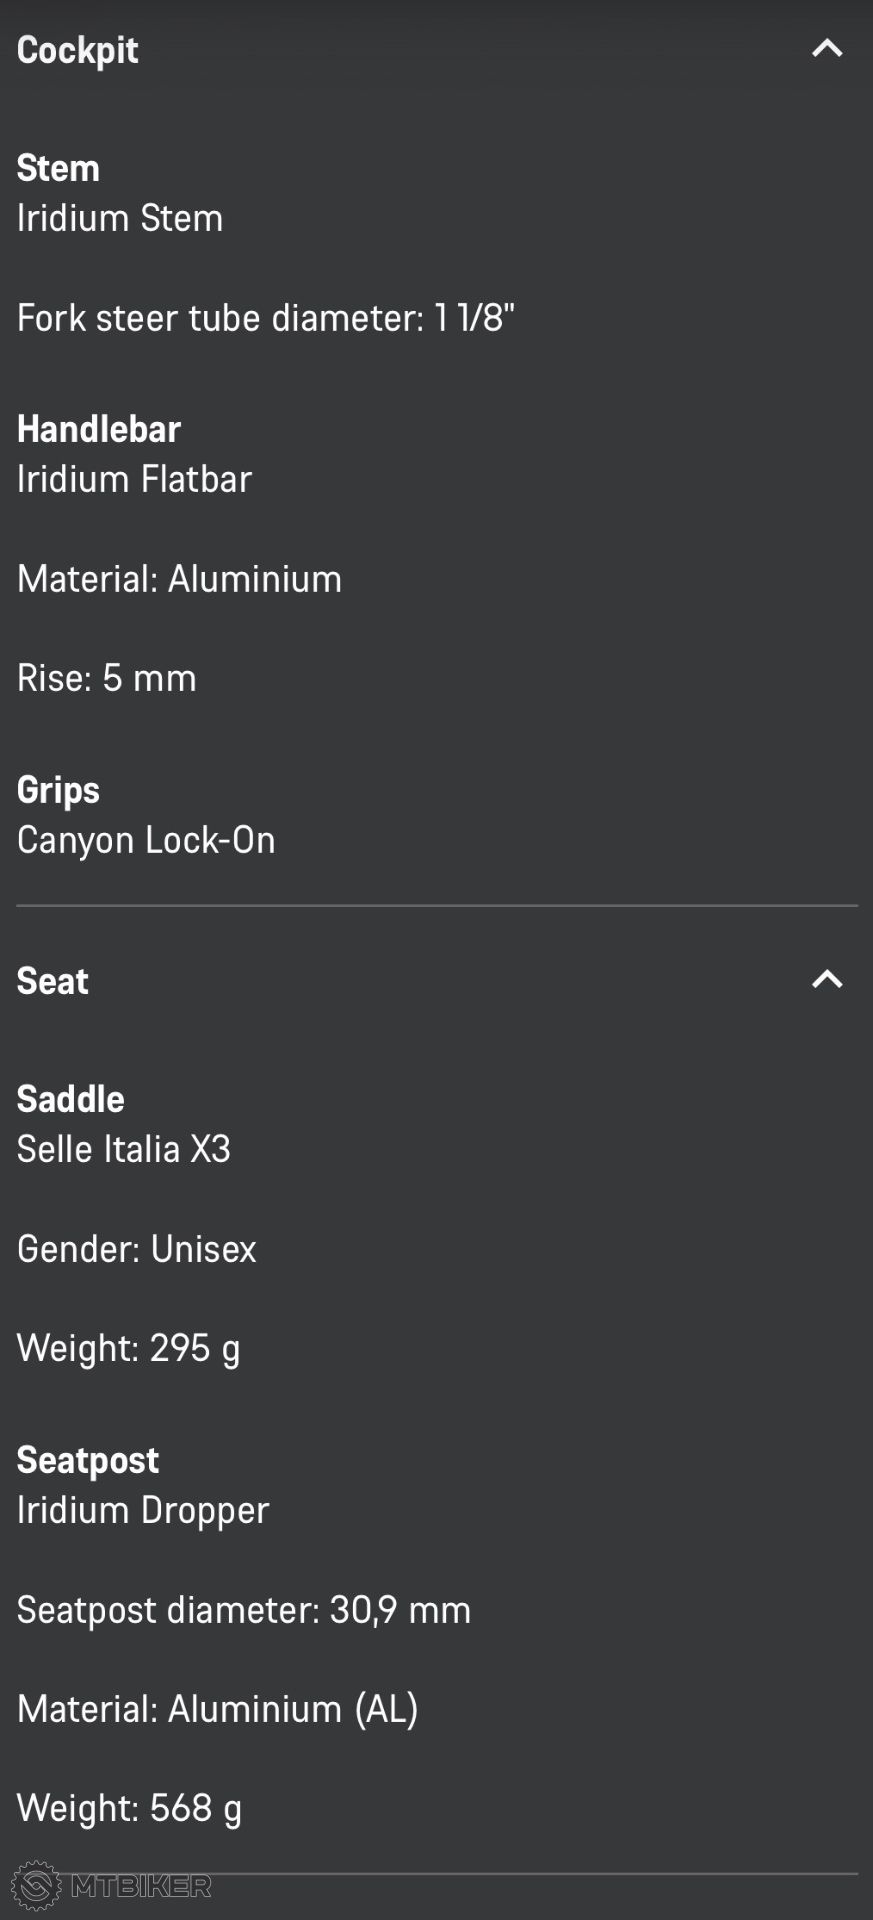This screenshot has width=873, height=1920.
Task: Tap the Handlebar label
Action: [99, 429]
